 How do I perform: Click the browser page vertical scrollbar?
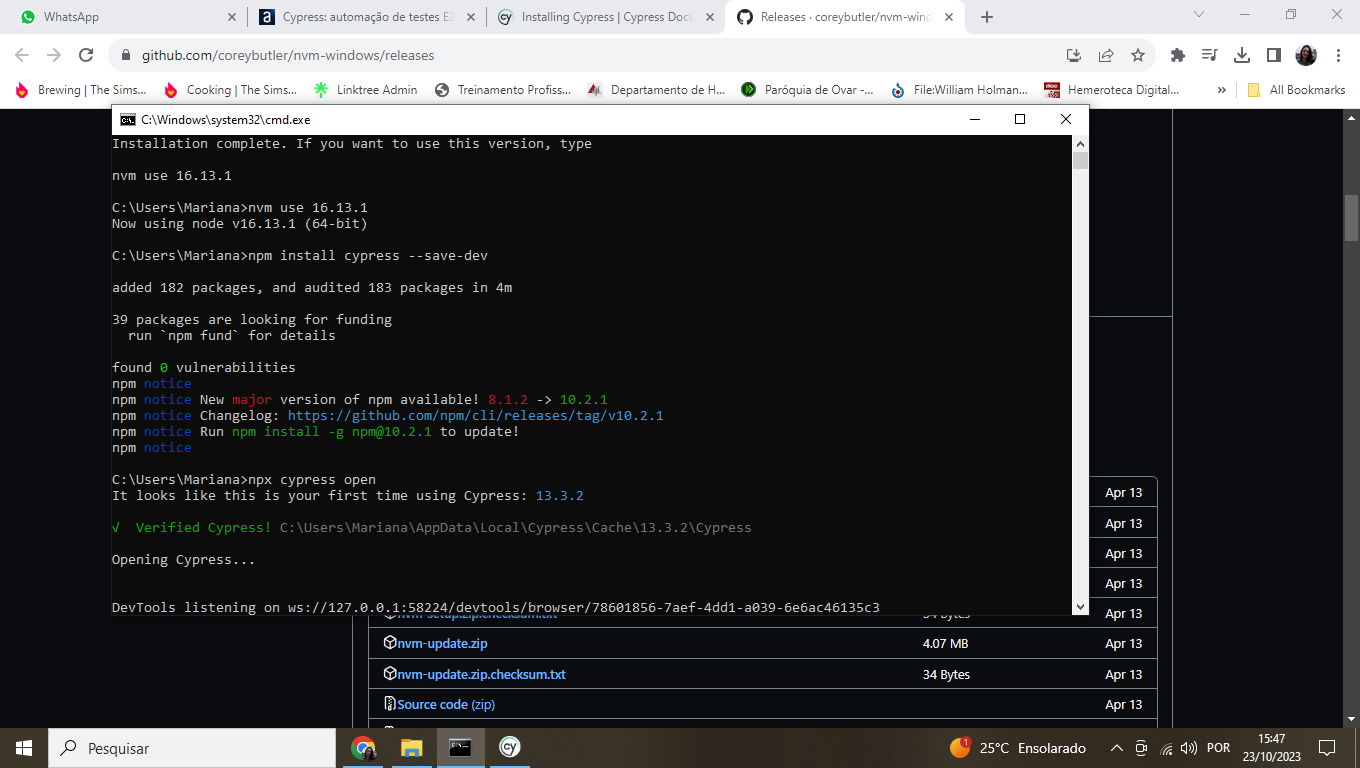tap(1351, 217)
